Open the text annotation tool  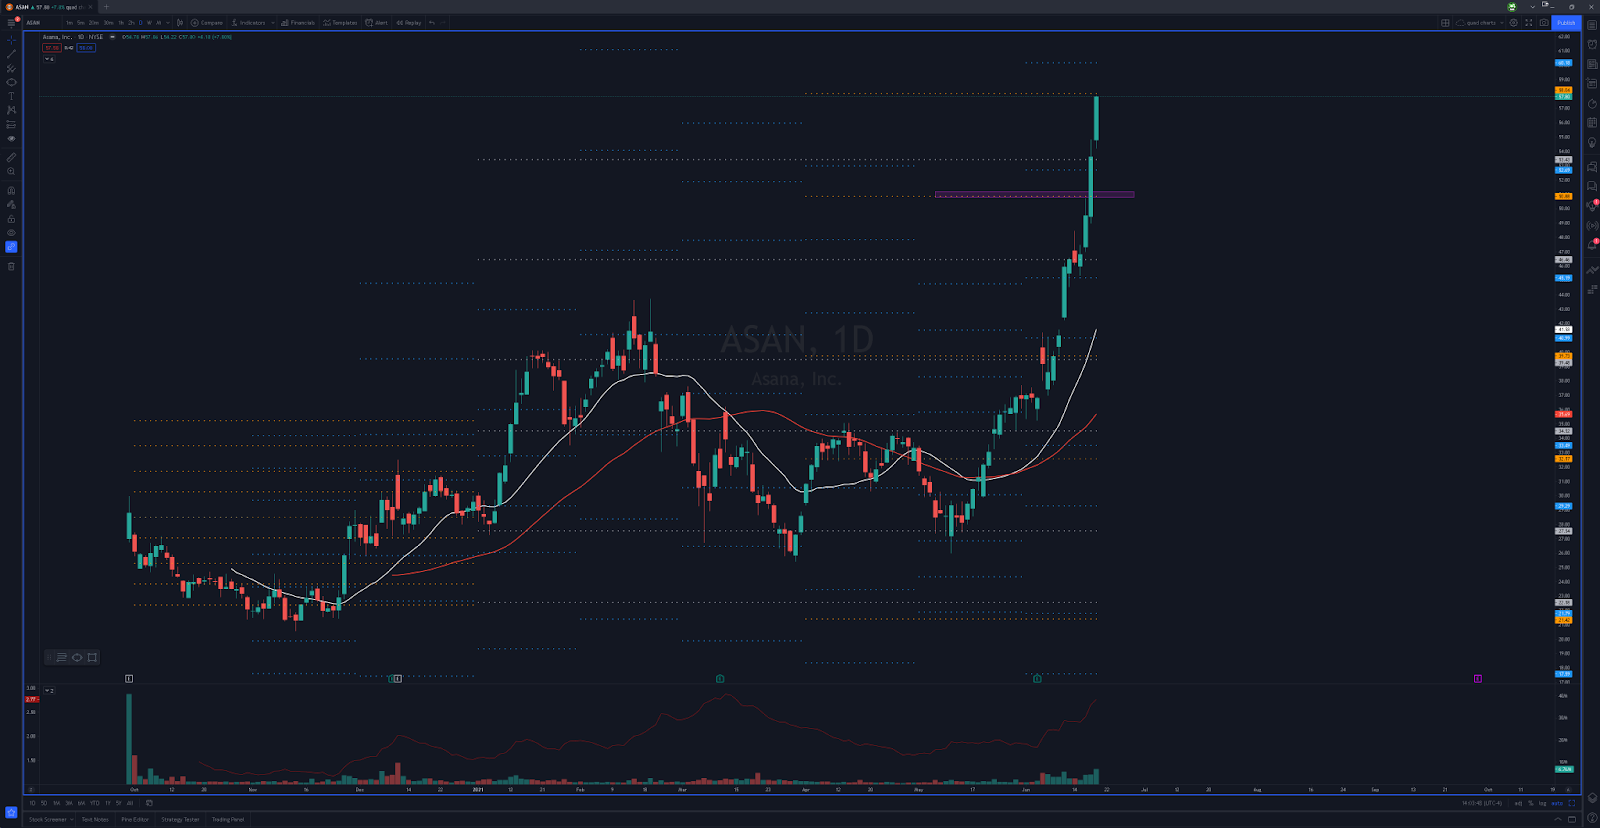click(11, 96)
